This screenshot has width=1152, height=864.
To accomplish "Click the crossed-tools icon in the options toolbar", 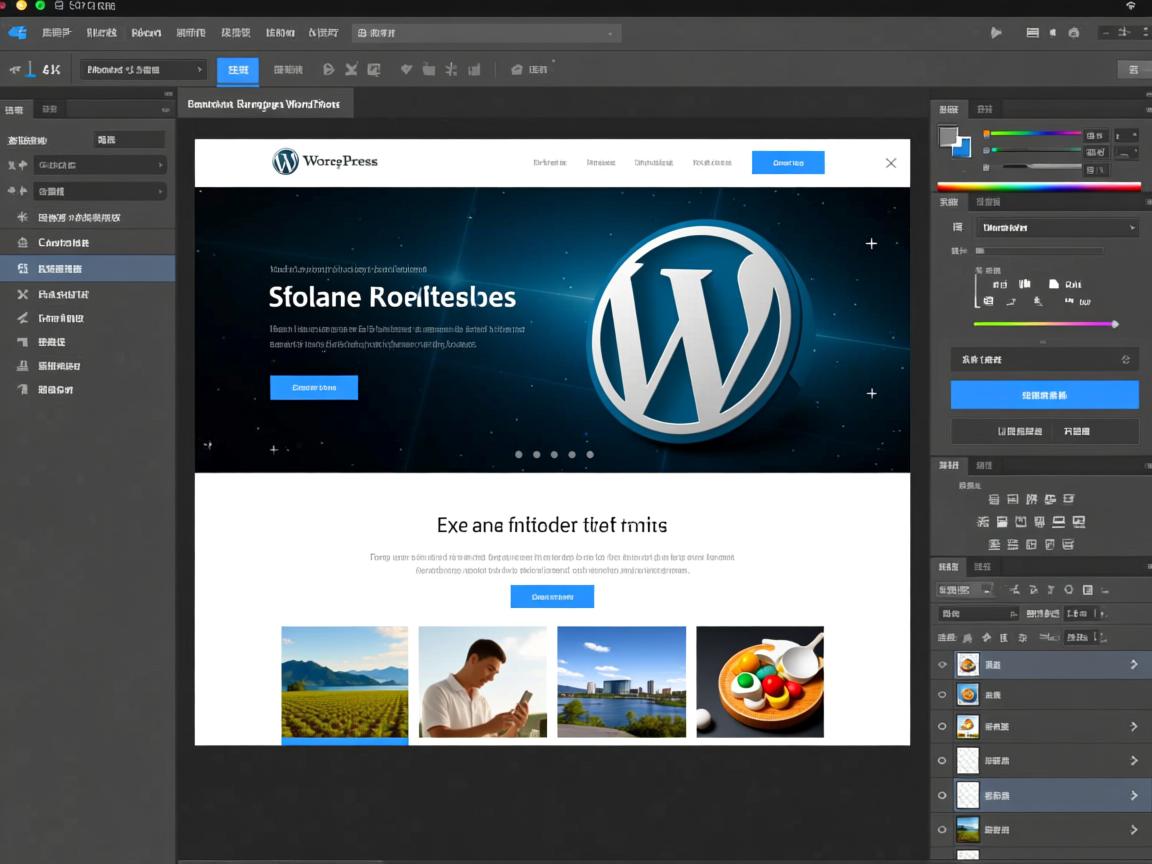I will [351, 70].
